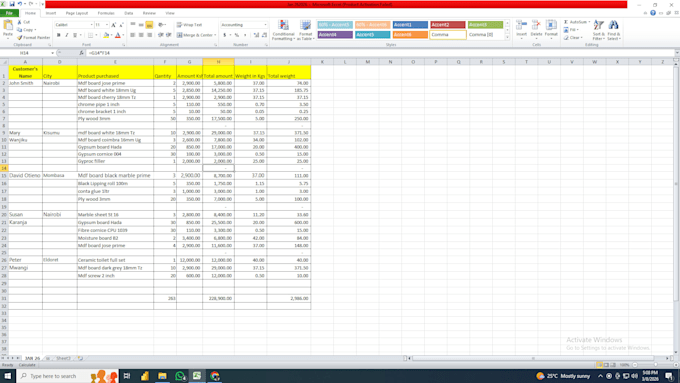The width and height of the screenshot is (680, 383).
Task: Switch to the Formulas ribbon tab
Action: tap(106, 13)
